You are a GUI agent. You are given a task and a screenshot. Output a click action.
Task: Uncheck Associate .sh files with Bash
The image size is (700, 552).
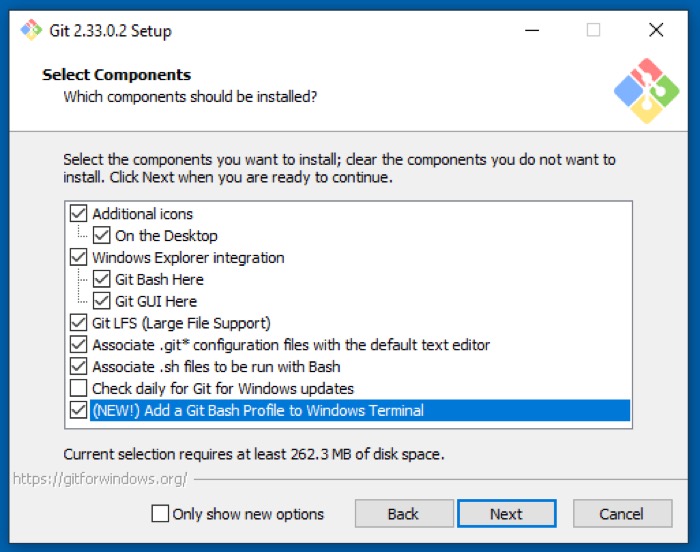click(x=78, y=367)
